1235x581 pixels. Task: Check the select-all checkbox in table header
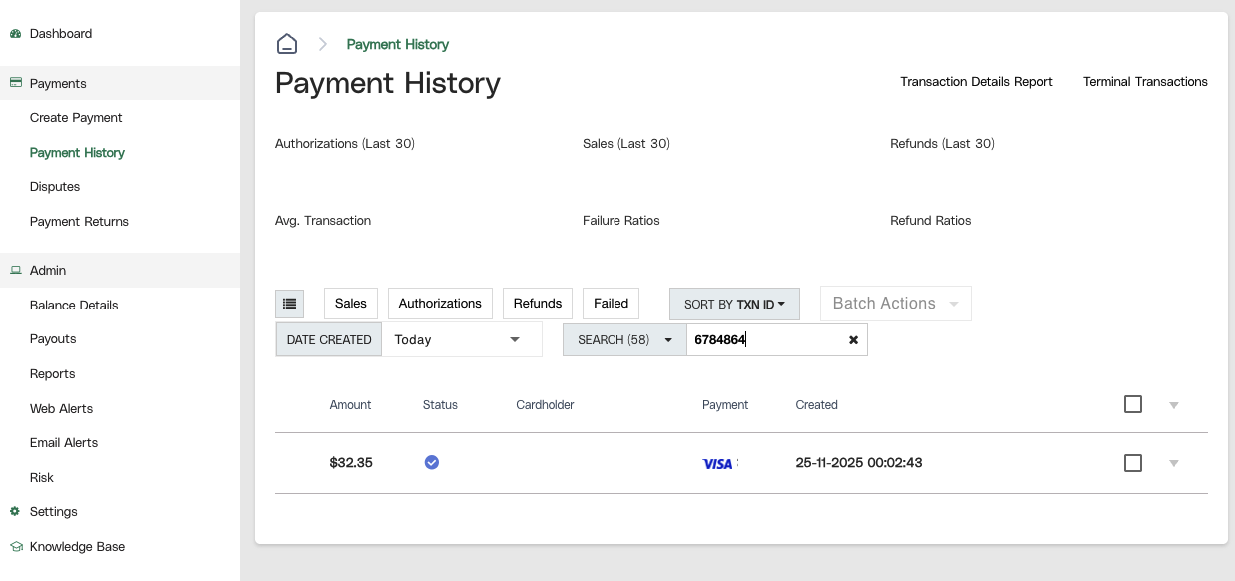tap(1133, 404)
